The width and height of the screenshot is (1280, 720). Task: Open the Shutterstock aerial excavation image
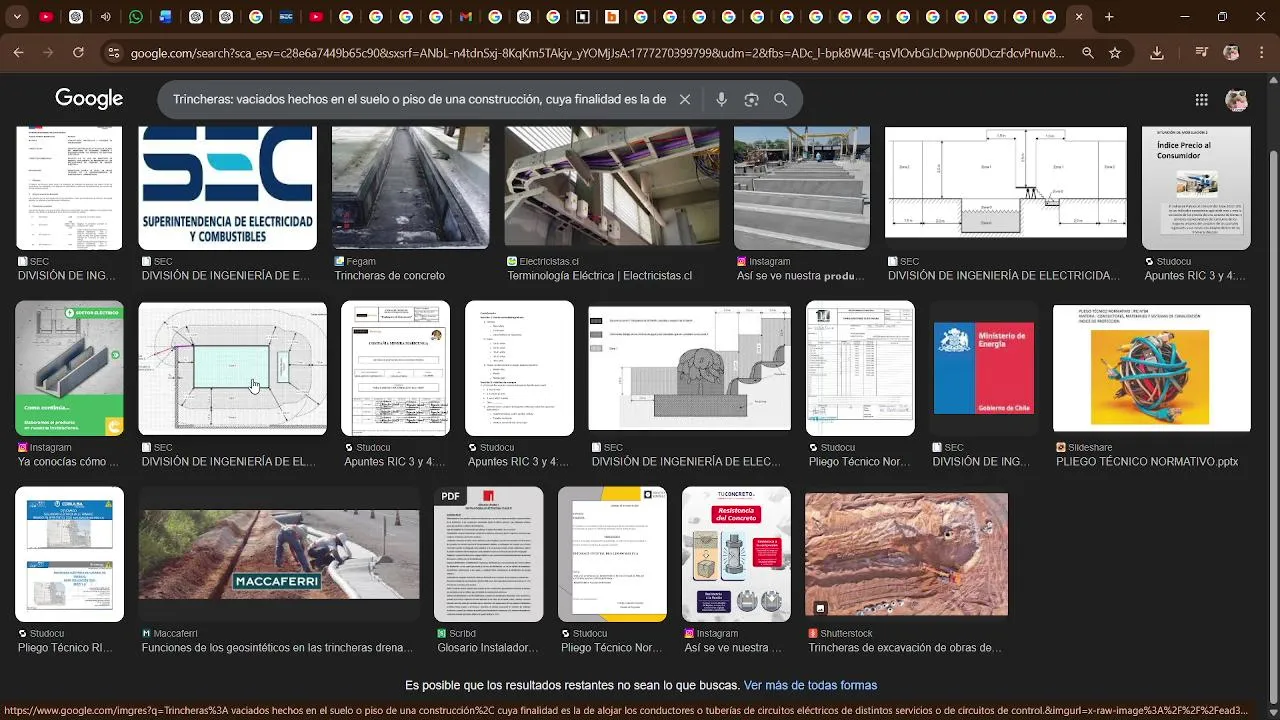[907, 554]
